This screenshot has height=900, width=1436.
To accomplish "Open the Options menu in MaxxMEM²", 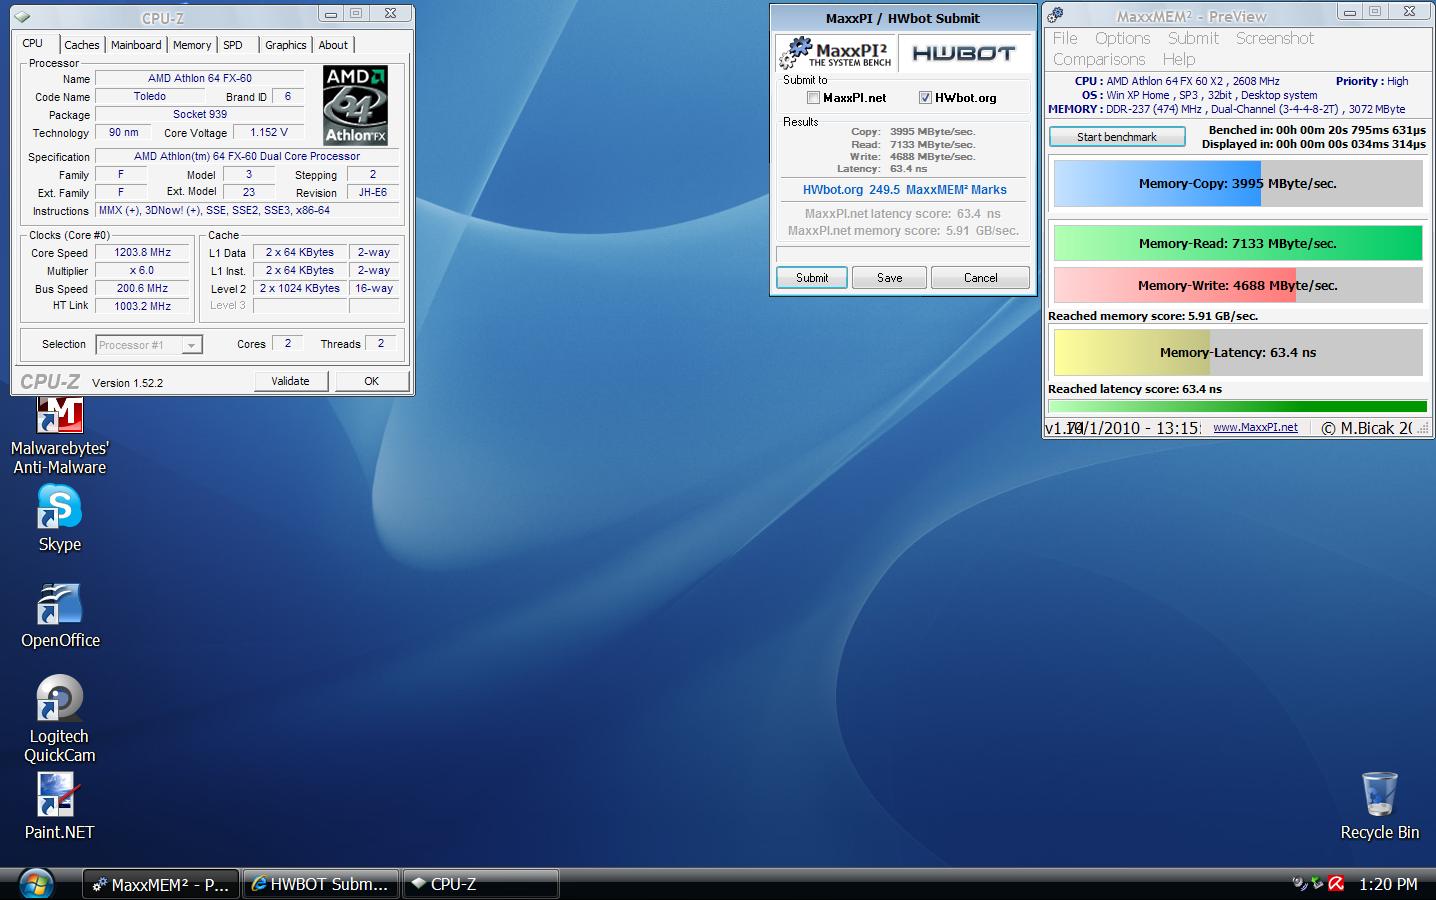I will tap(1122, 38).
